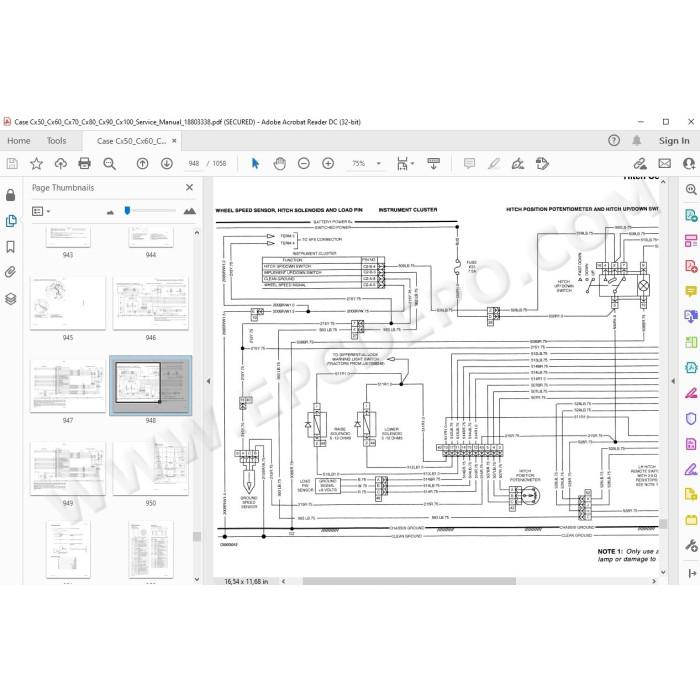Click the horizontal scrollbar of the document
Image resolution: width=700 pixels, height=700 pixels.
(409, 581)
